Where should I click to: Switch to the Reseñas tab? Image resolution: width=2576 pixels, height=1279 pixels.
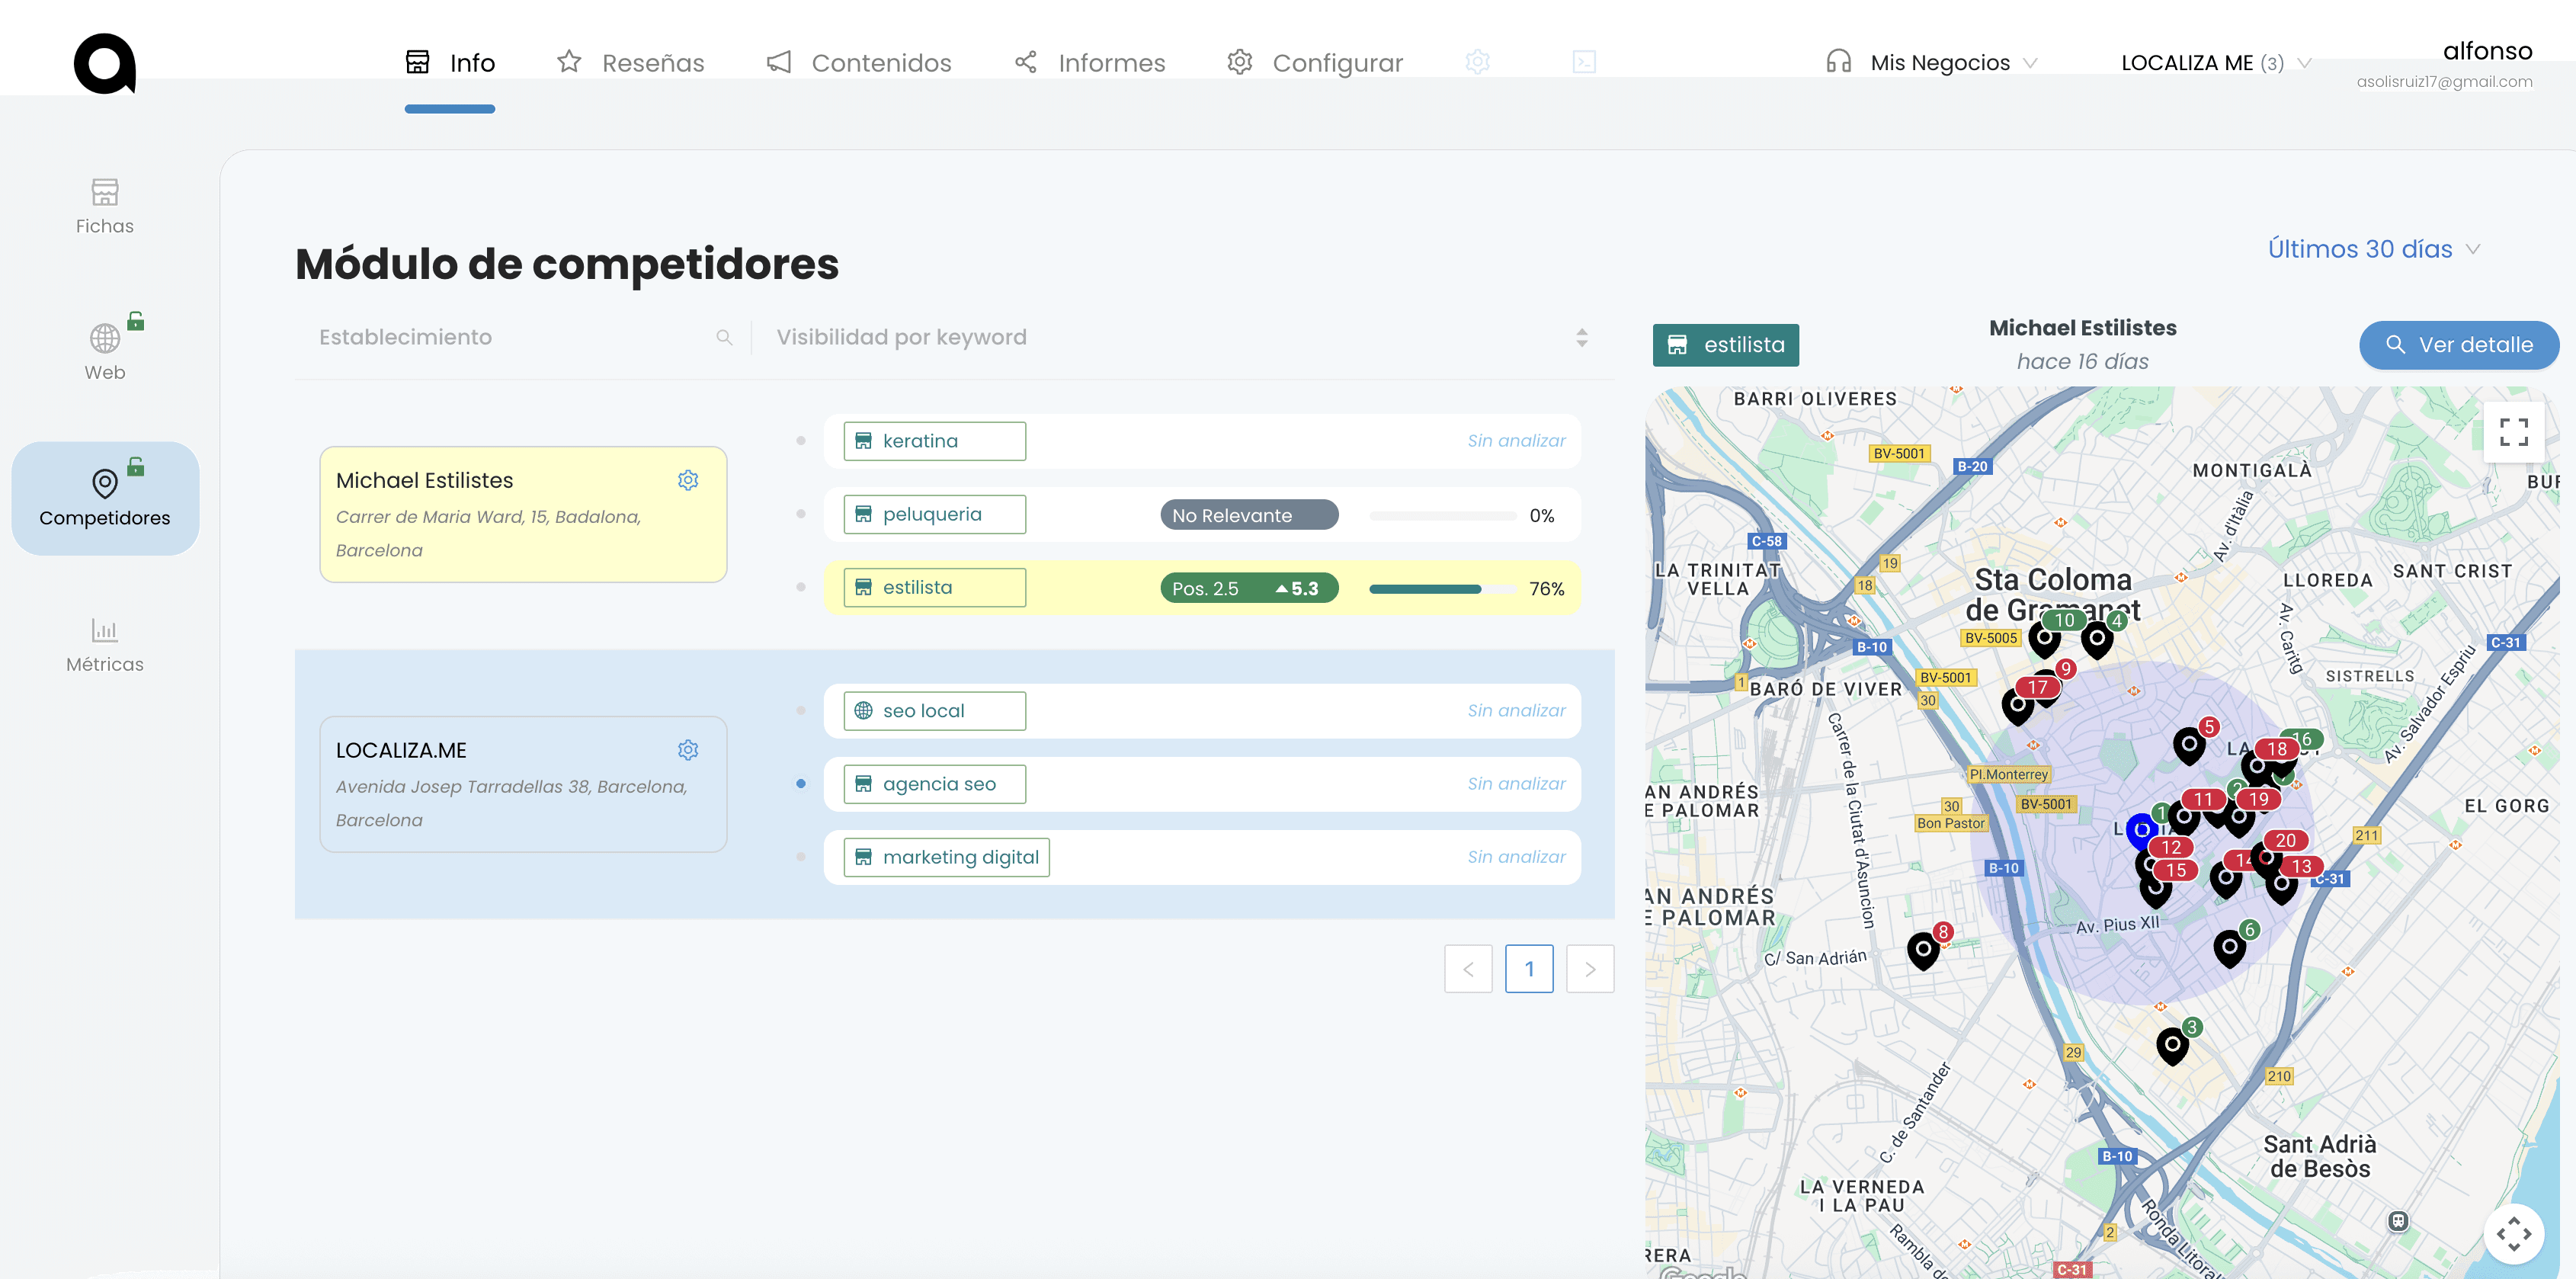pyautogui.click(x=631, y=63)
